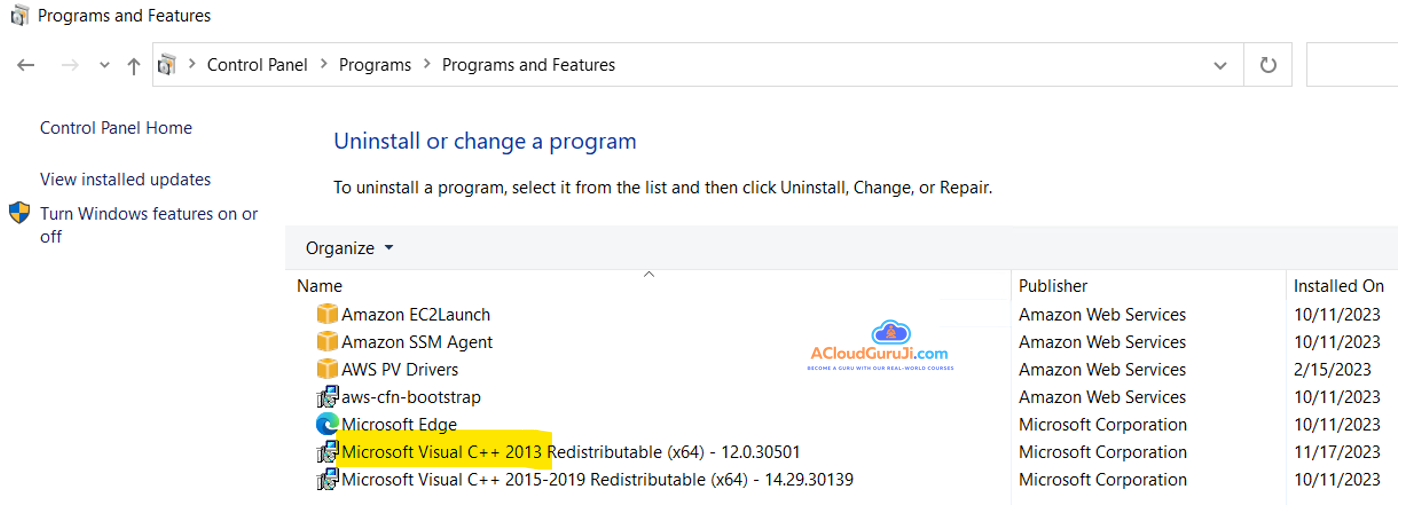Open the recent locations chevron
The width and height of the screenshot is (1420, 507).
coord(104,65)
